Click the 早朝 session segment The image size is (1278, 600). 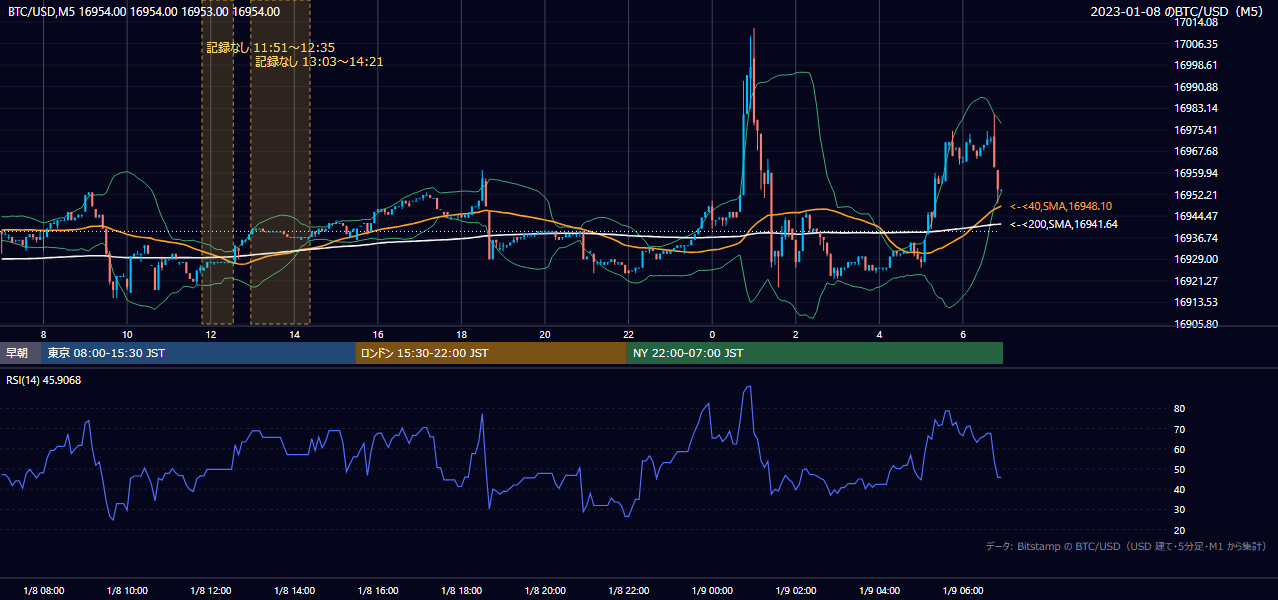(x=21, y=353)
